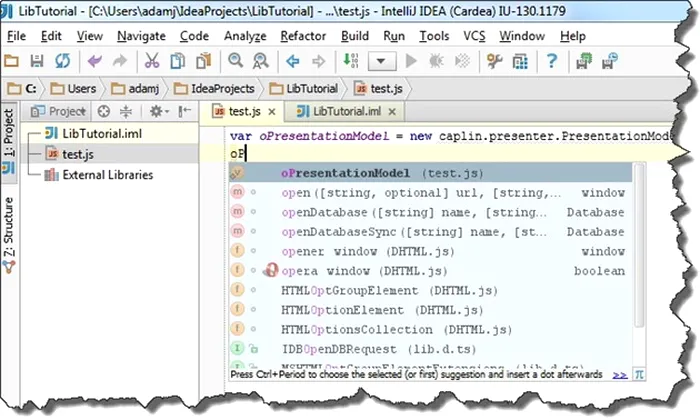The height and width of the screenshot is (420, 700).
Task: Click the C: breadcrumb in navigation bar
Action: click(22, 89)
